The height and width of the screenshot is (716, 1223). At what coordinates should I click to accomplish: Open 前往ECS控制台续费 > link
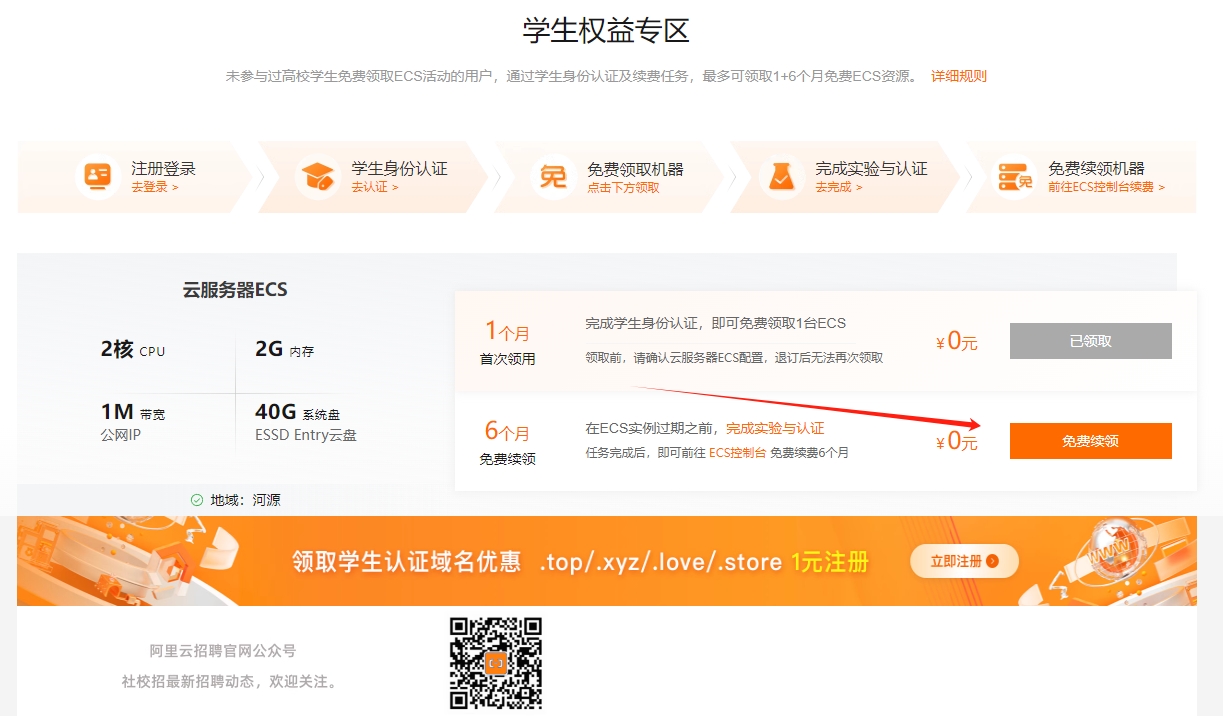[x=1106, y=187]
